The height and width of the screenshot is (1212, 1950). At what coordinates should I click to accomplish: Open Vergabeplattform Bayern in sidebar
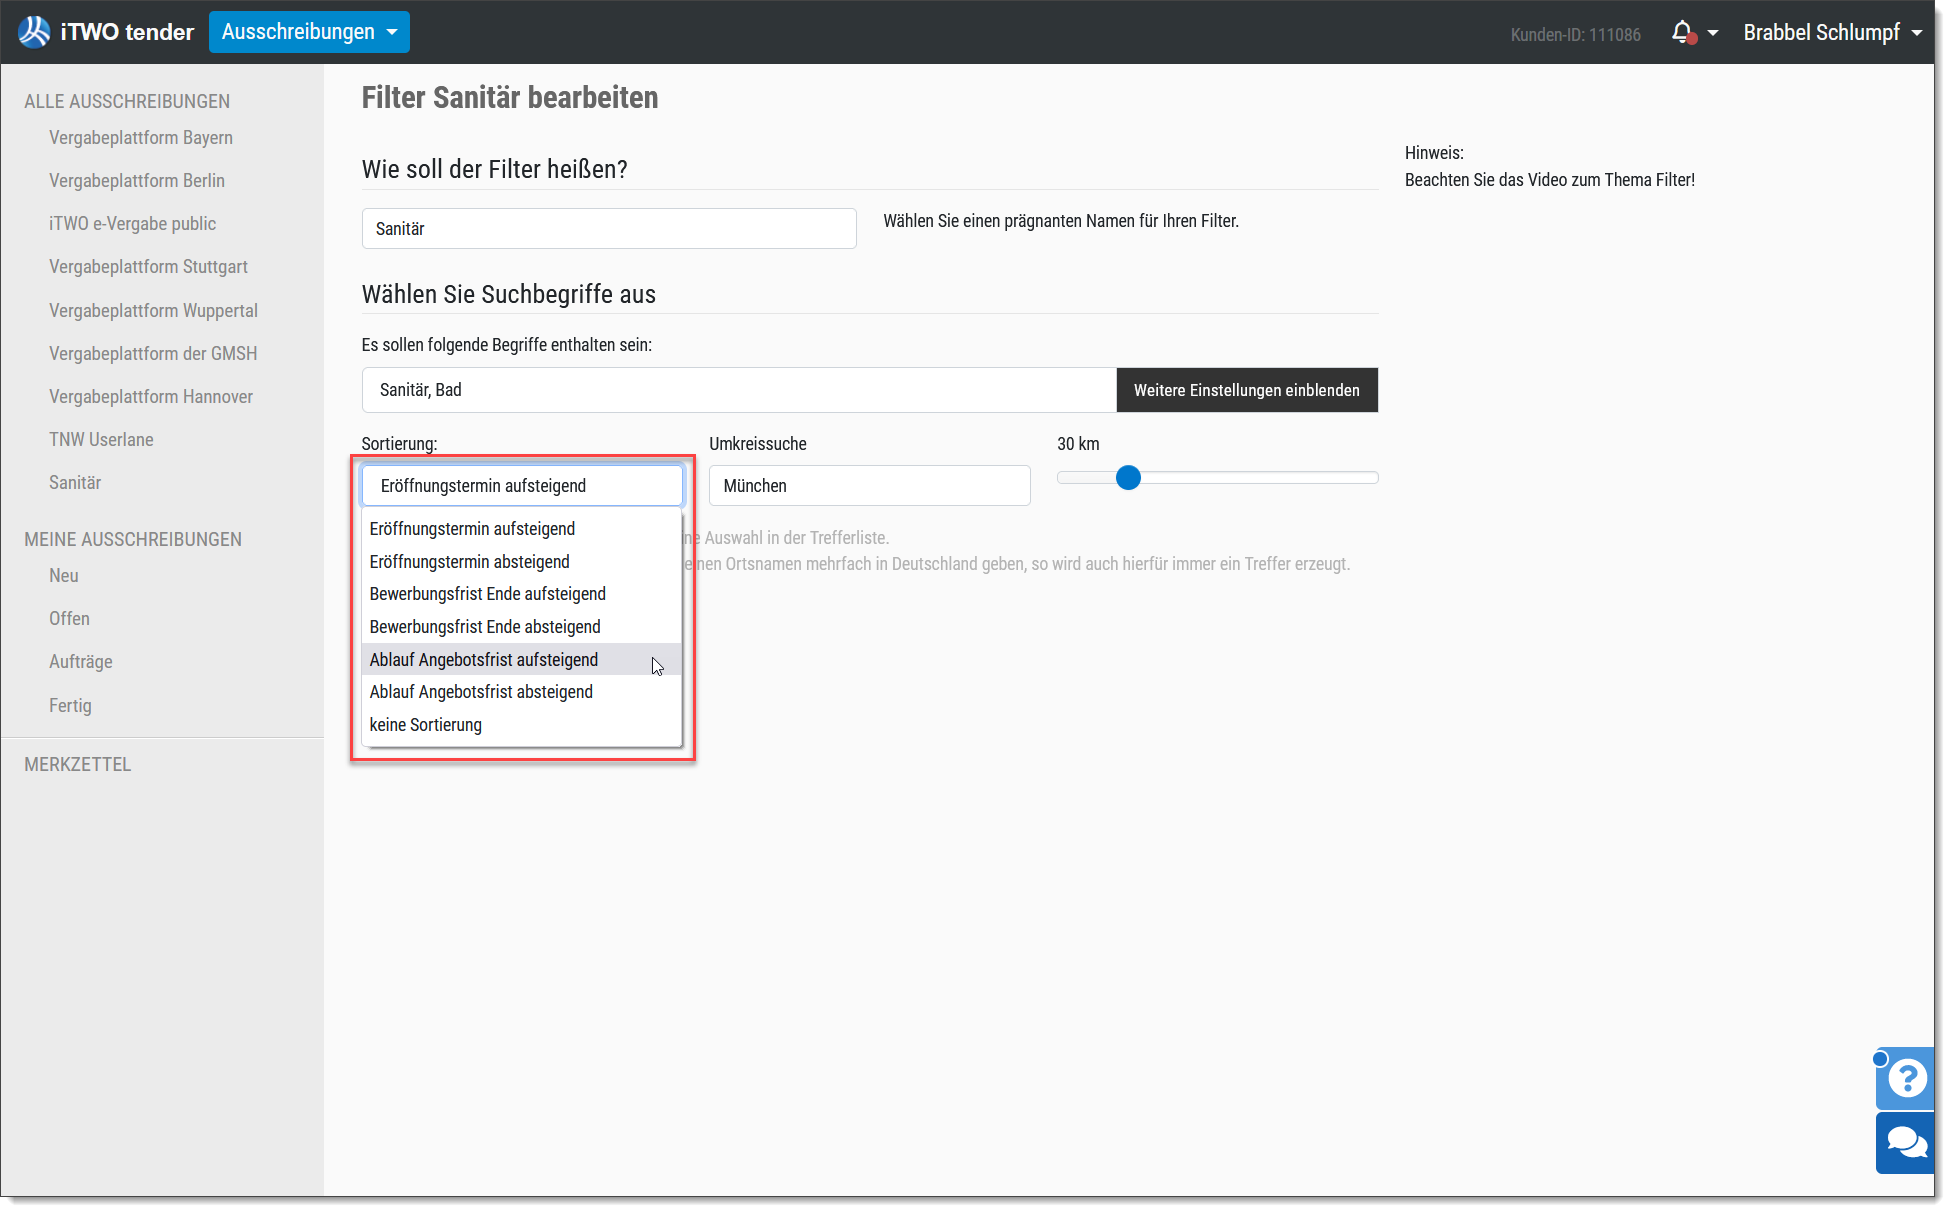click(141, 138)
